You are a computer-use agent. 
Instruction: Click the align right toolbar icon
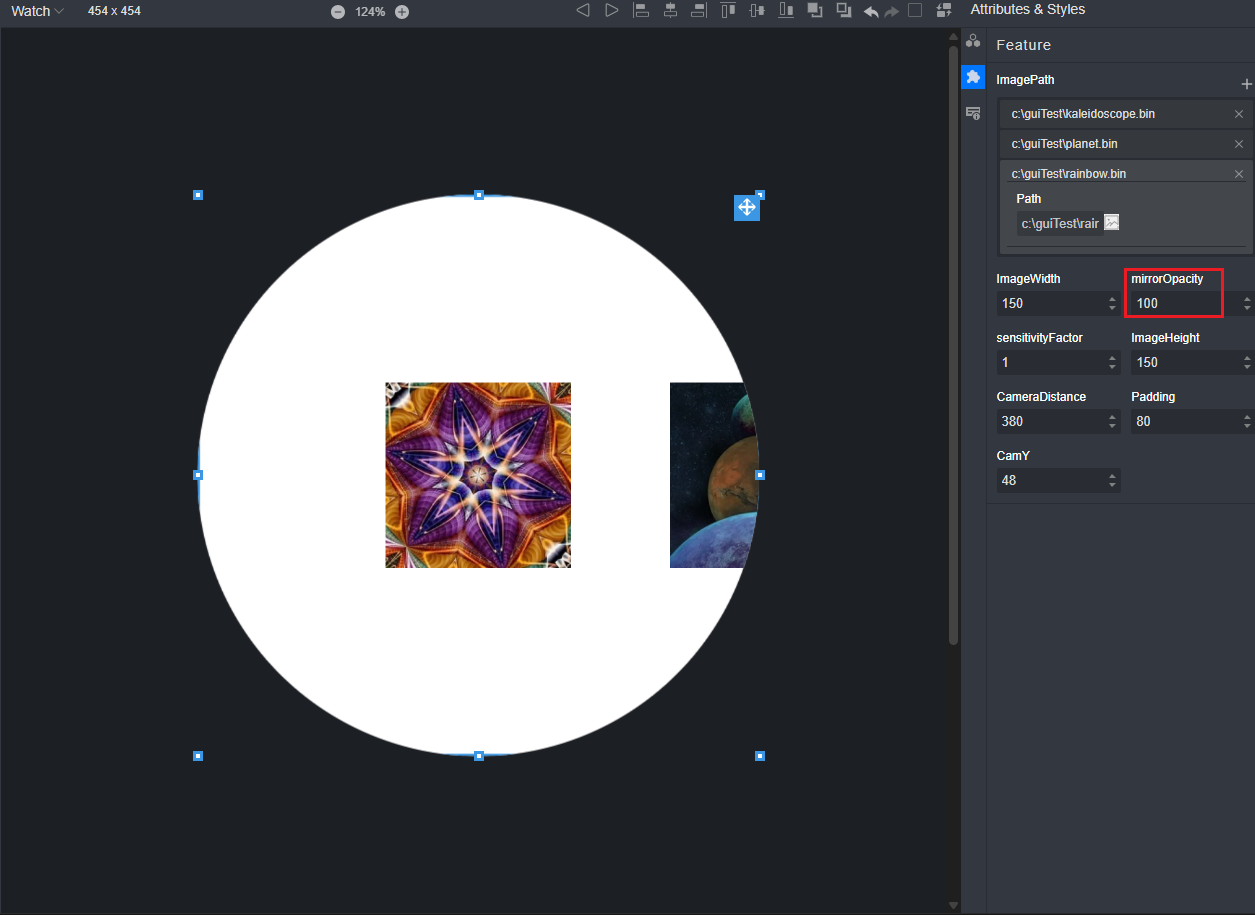pos(699,11)
